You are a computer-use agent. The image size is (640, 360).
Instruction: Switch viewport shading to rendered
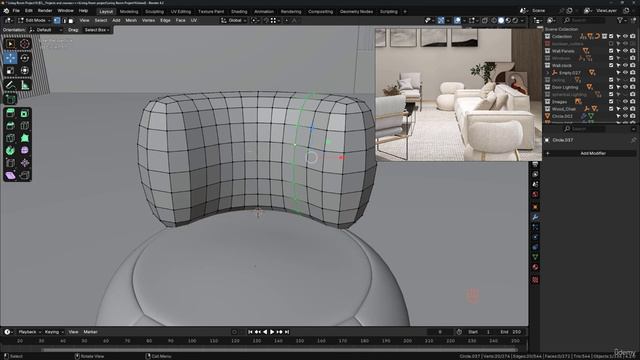[515, 20]
